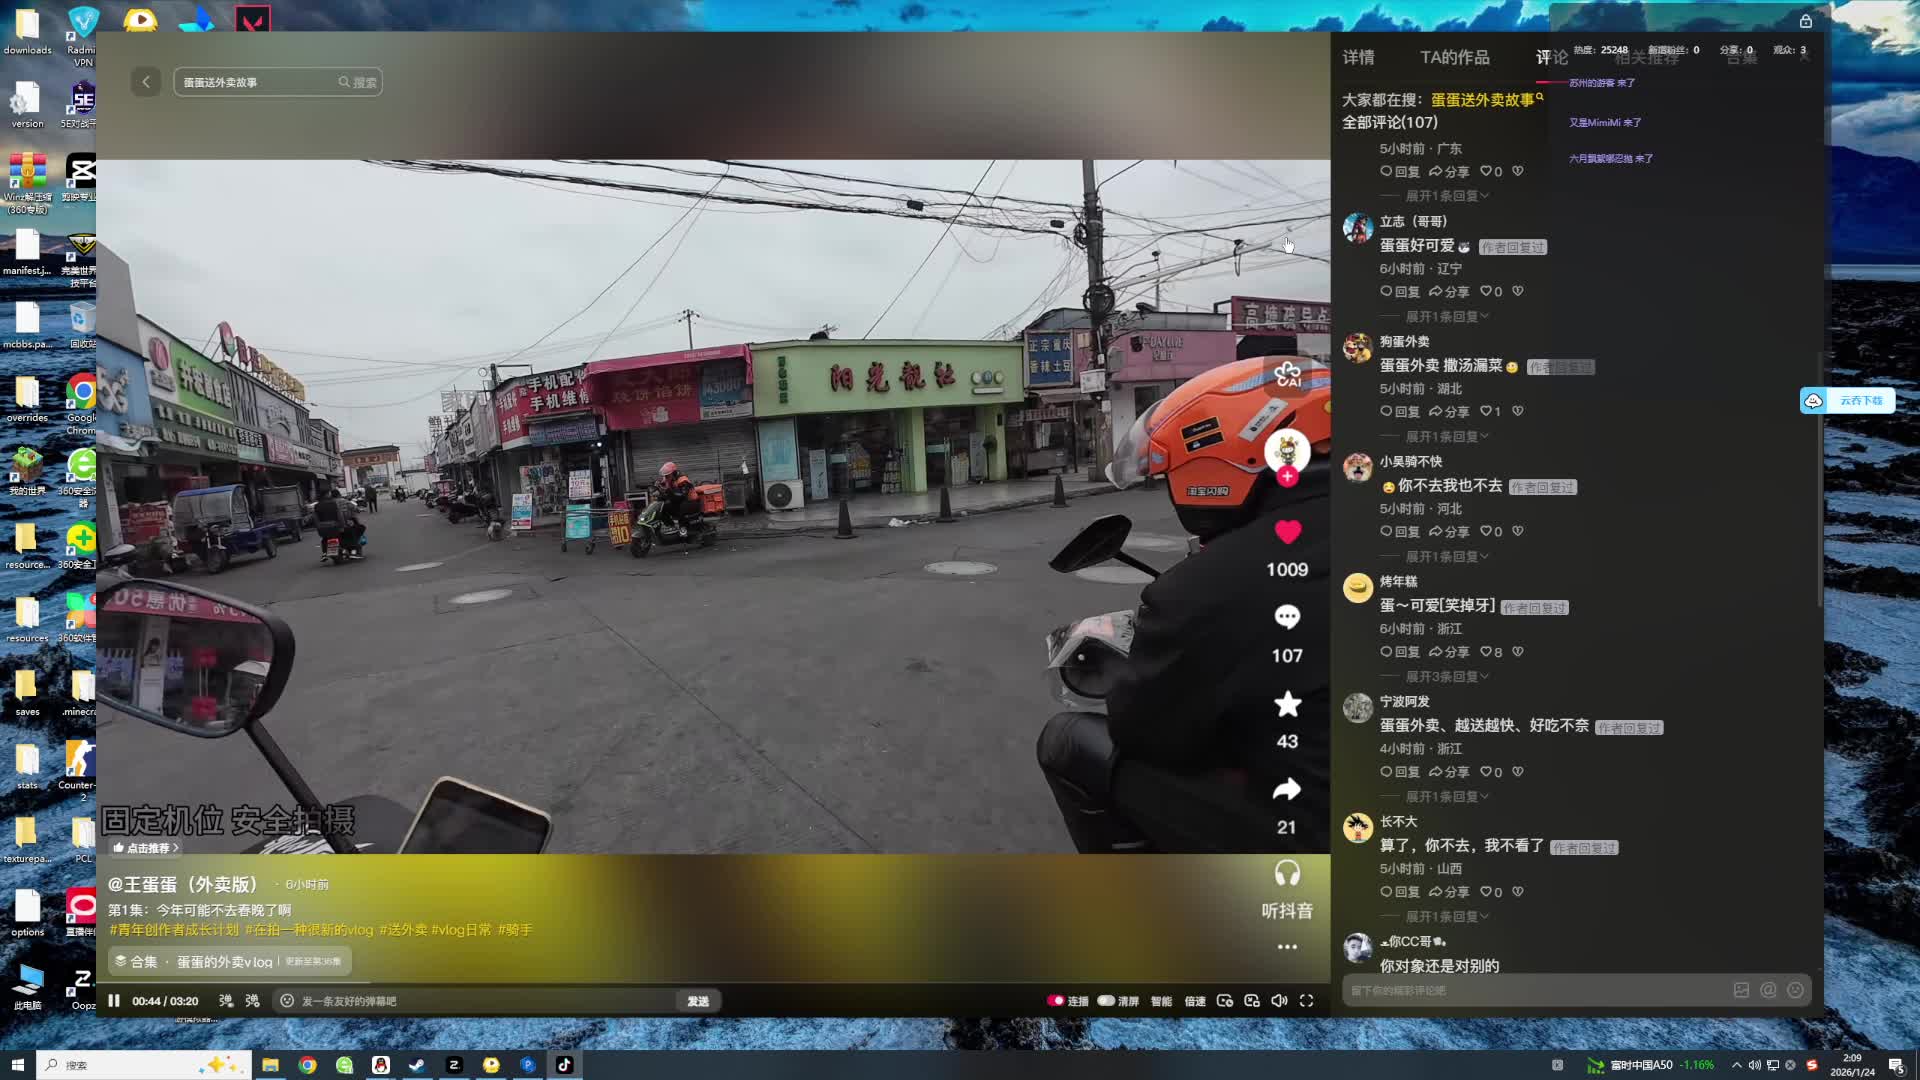The height and width of the screenshot is (1080, 1920).
Task: Mute the video volume icon
Action: click(1279, 1001)
